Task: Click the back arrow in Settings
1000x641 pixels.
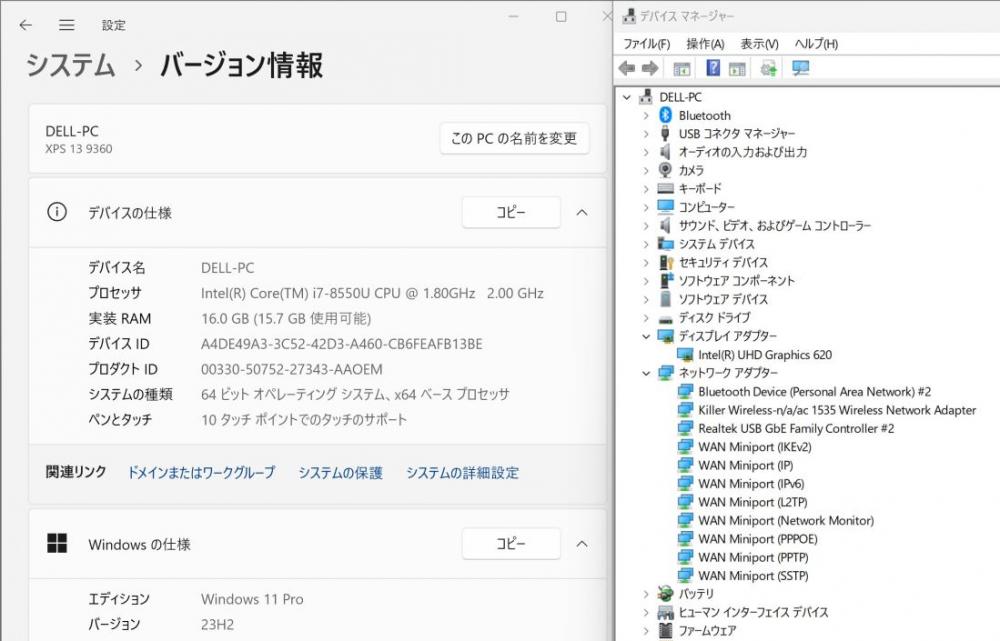Action: (x=26, y=25)
